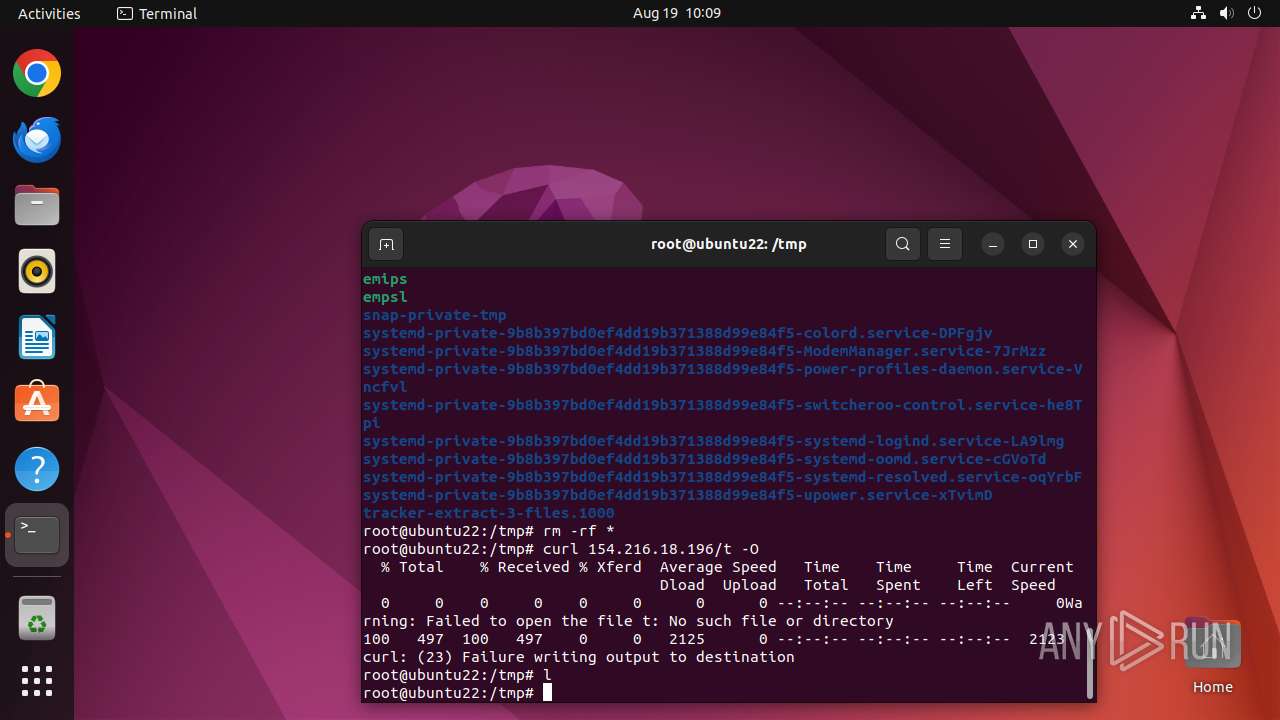This screenshot has height=720, width=1280.
Task: Click the network status icon
Action: [1198, 13]
